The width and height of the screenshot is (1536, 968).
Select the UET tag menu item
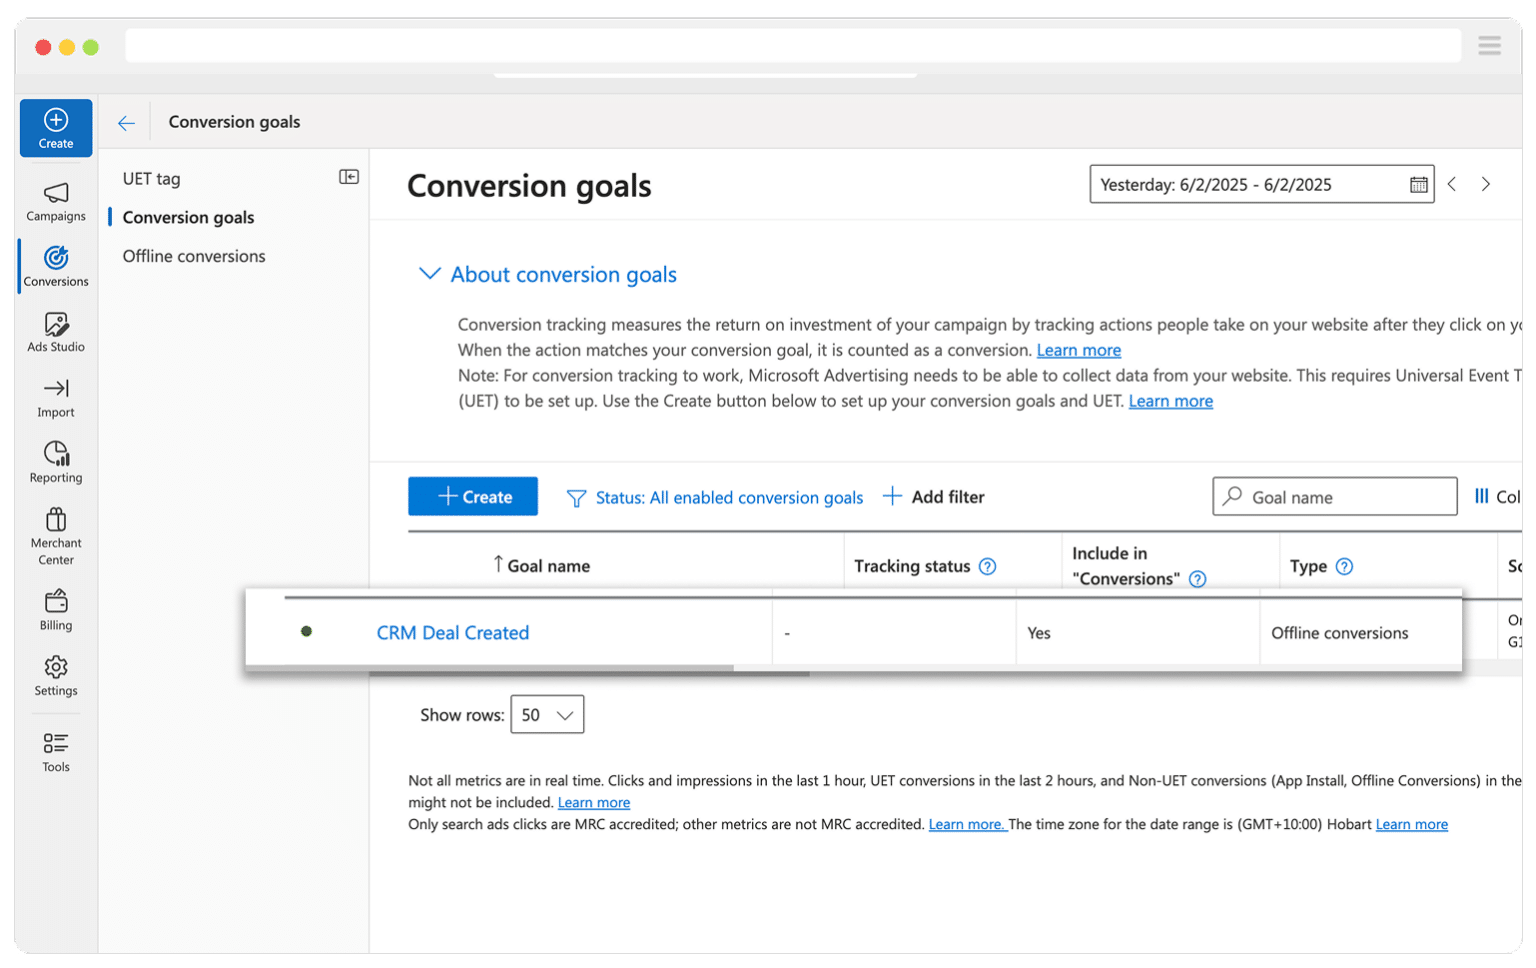click(x=150, y=178)
